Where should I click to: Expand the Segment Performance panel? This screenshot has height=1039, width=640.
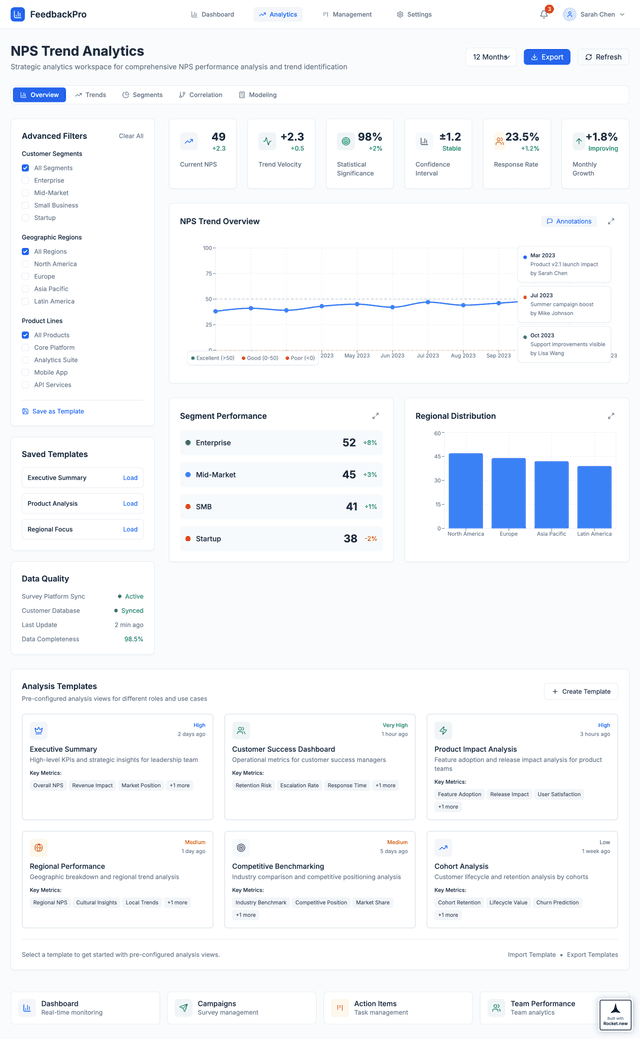pyautogui.click(x=376, y=416)
